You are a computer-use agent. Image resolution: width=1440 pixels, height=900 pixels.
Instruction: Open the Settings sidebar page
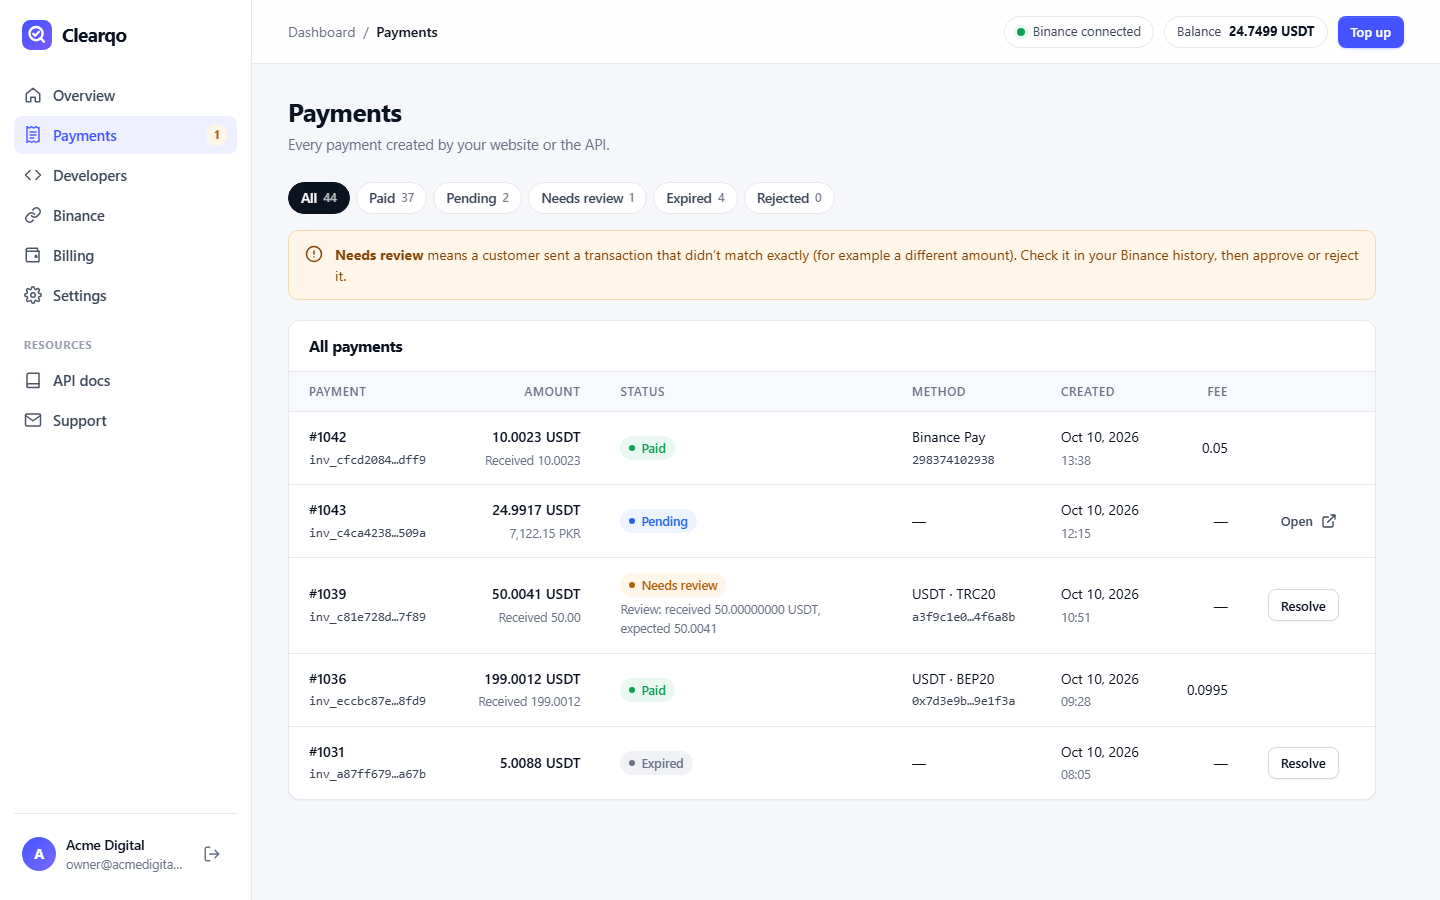tap(125, 296)
